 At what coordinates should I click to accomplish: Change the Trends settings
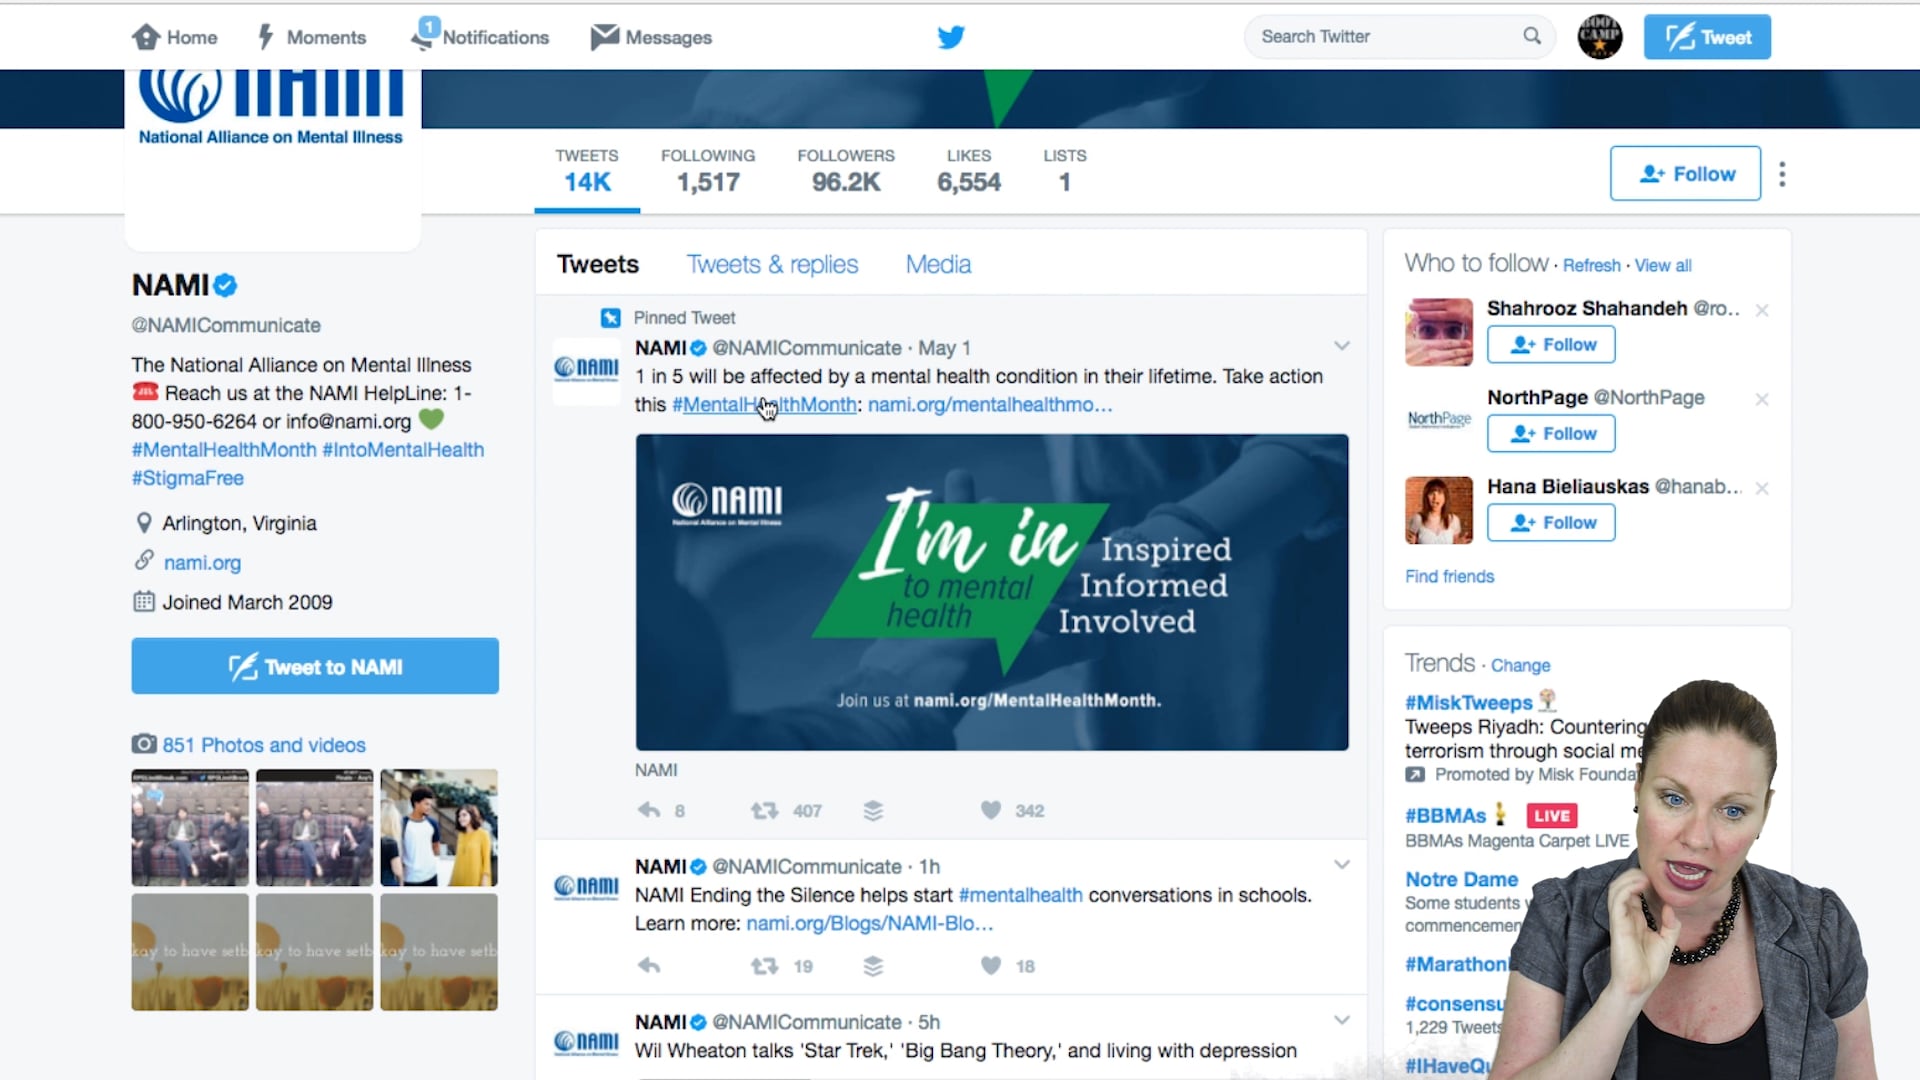(x=1520, y=665)
